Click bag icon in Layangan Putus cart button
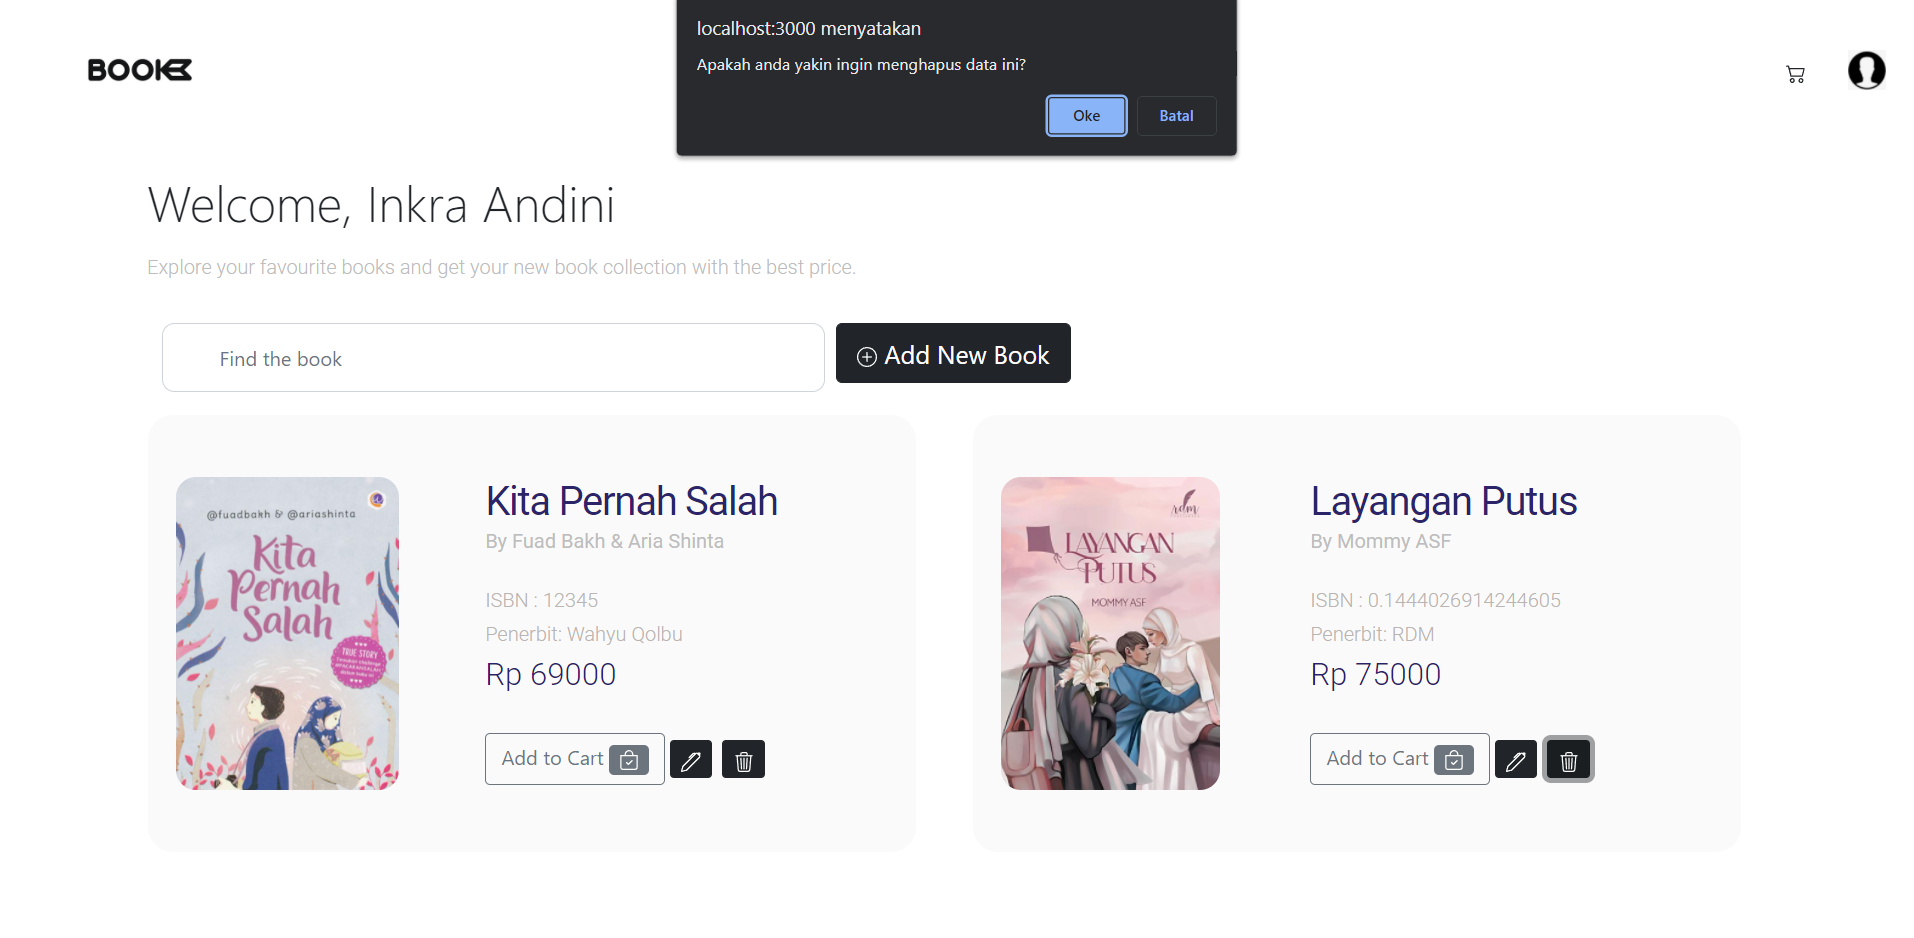1914x938 pixels. coord(1454,760)
